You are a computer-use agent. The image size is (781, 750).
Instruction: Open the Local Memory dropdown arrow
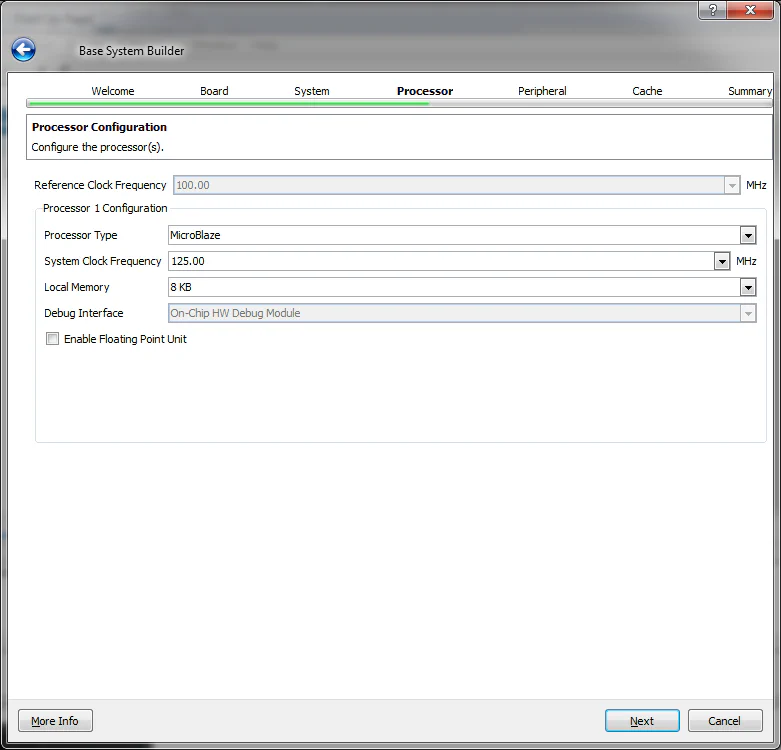coord(747,288)
